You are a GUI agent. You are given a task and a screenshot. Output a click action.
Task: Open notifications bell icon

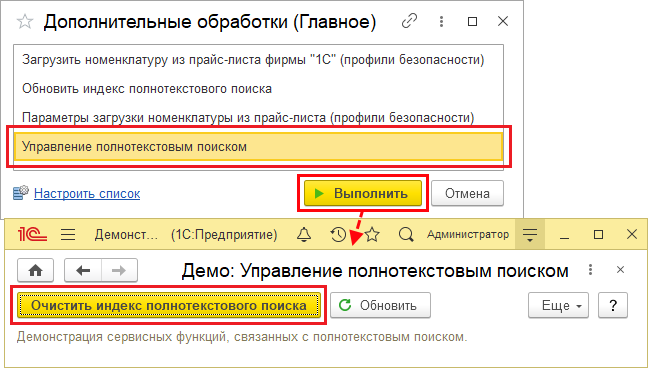coord(304,235)
